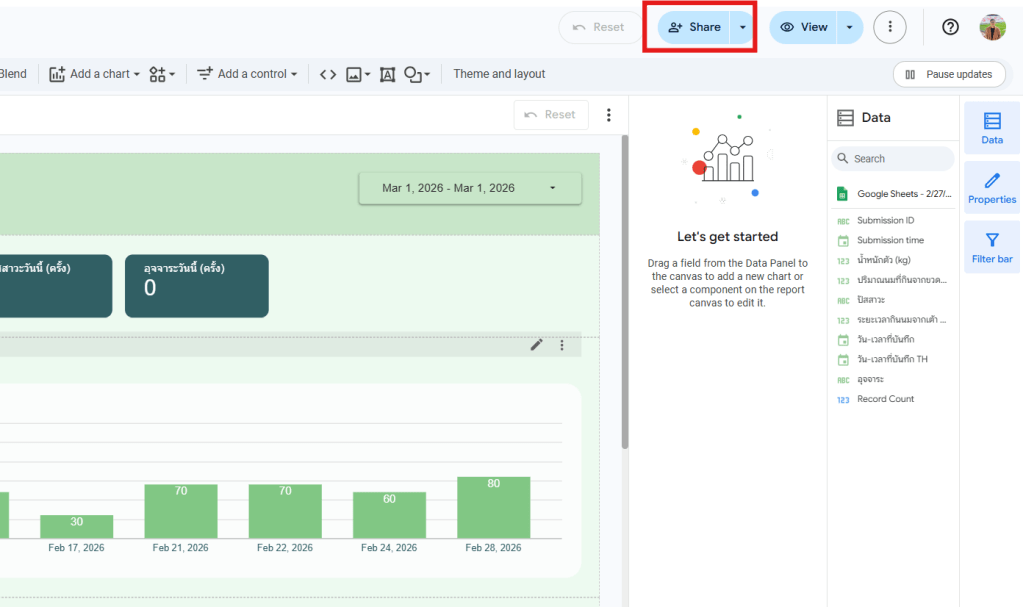Open the three-dot more options button near View
The width and height of the screenshot is (1023, 607).
(x=889, y=27)
